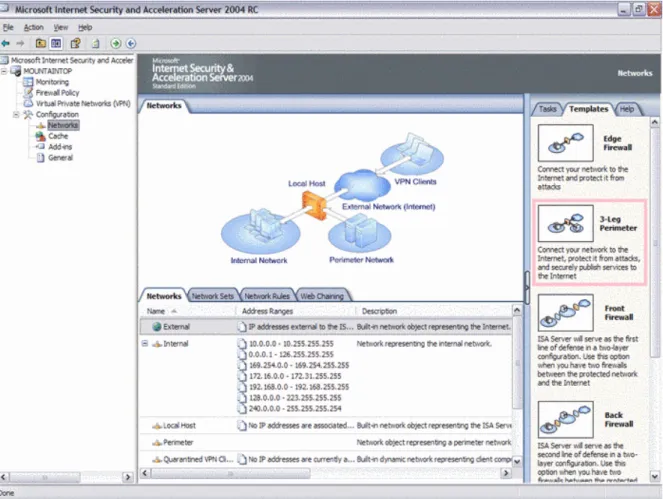Switch to the Tasks tab
This screenshot has width=663, height=499.
(548, 109)
